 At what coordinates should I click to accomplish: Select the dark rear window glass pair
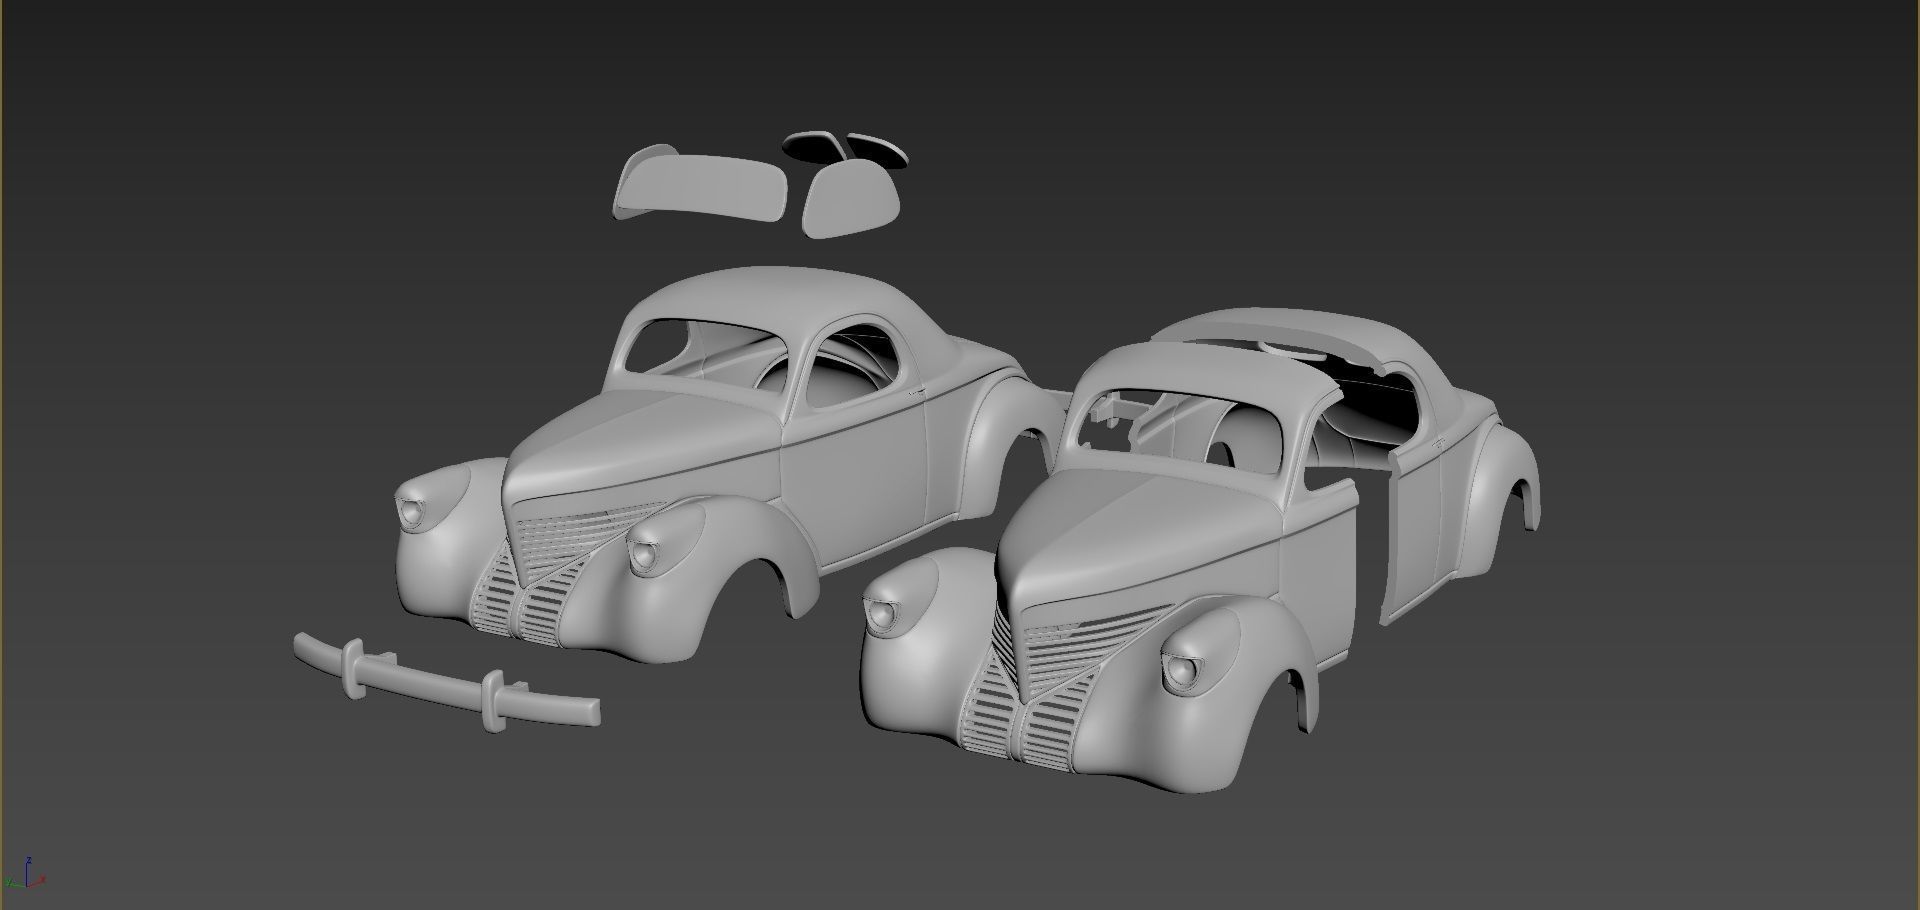click(846, 147)
